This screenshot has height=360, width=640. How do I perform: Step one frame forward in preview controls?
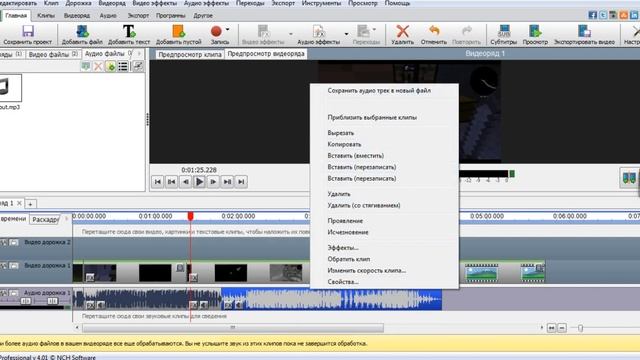tap(213, 182)
